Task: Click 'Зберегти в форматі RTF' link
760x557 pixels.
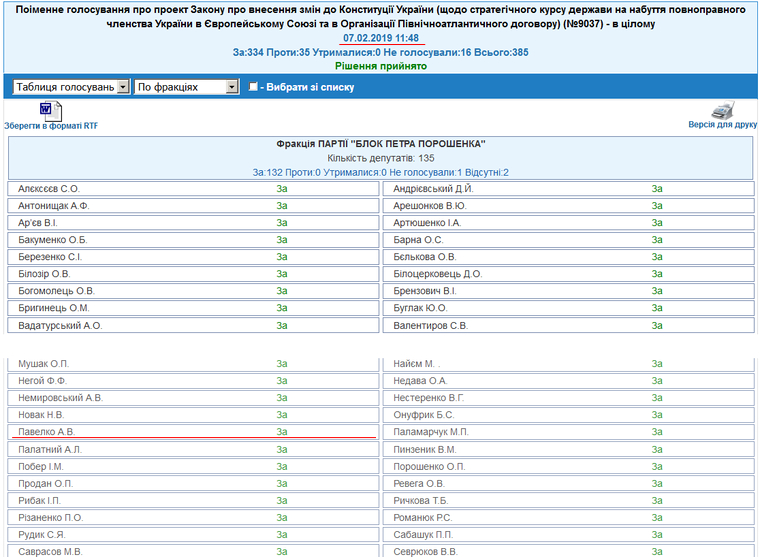Action: coord(51,126)
